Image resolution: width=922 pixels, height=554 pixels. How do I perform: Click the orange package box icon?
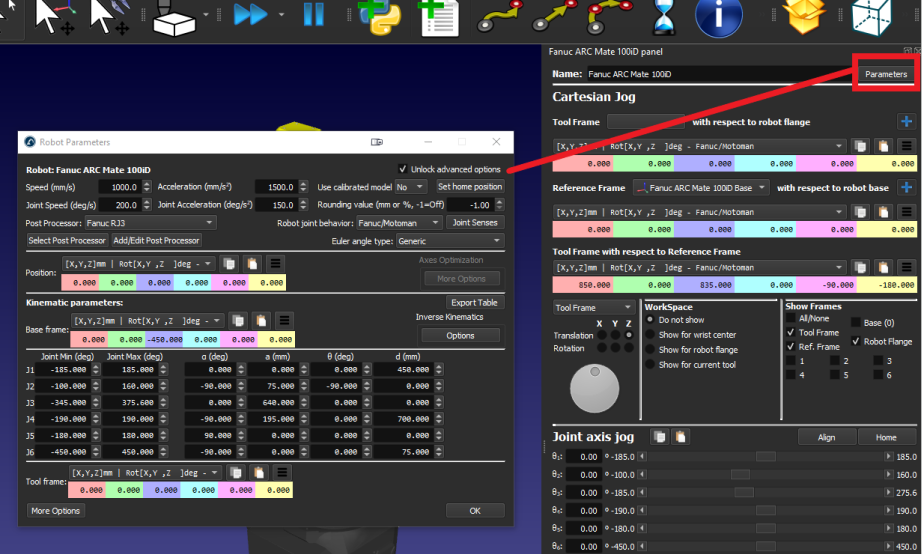[802, 15]
